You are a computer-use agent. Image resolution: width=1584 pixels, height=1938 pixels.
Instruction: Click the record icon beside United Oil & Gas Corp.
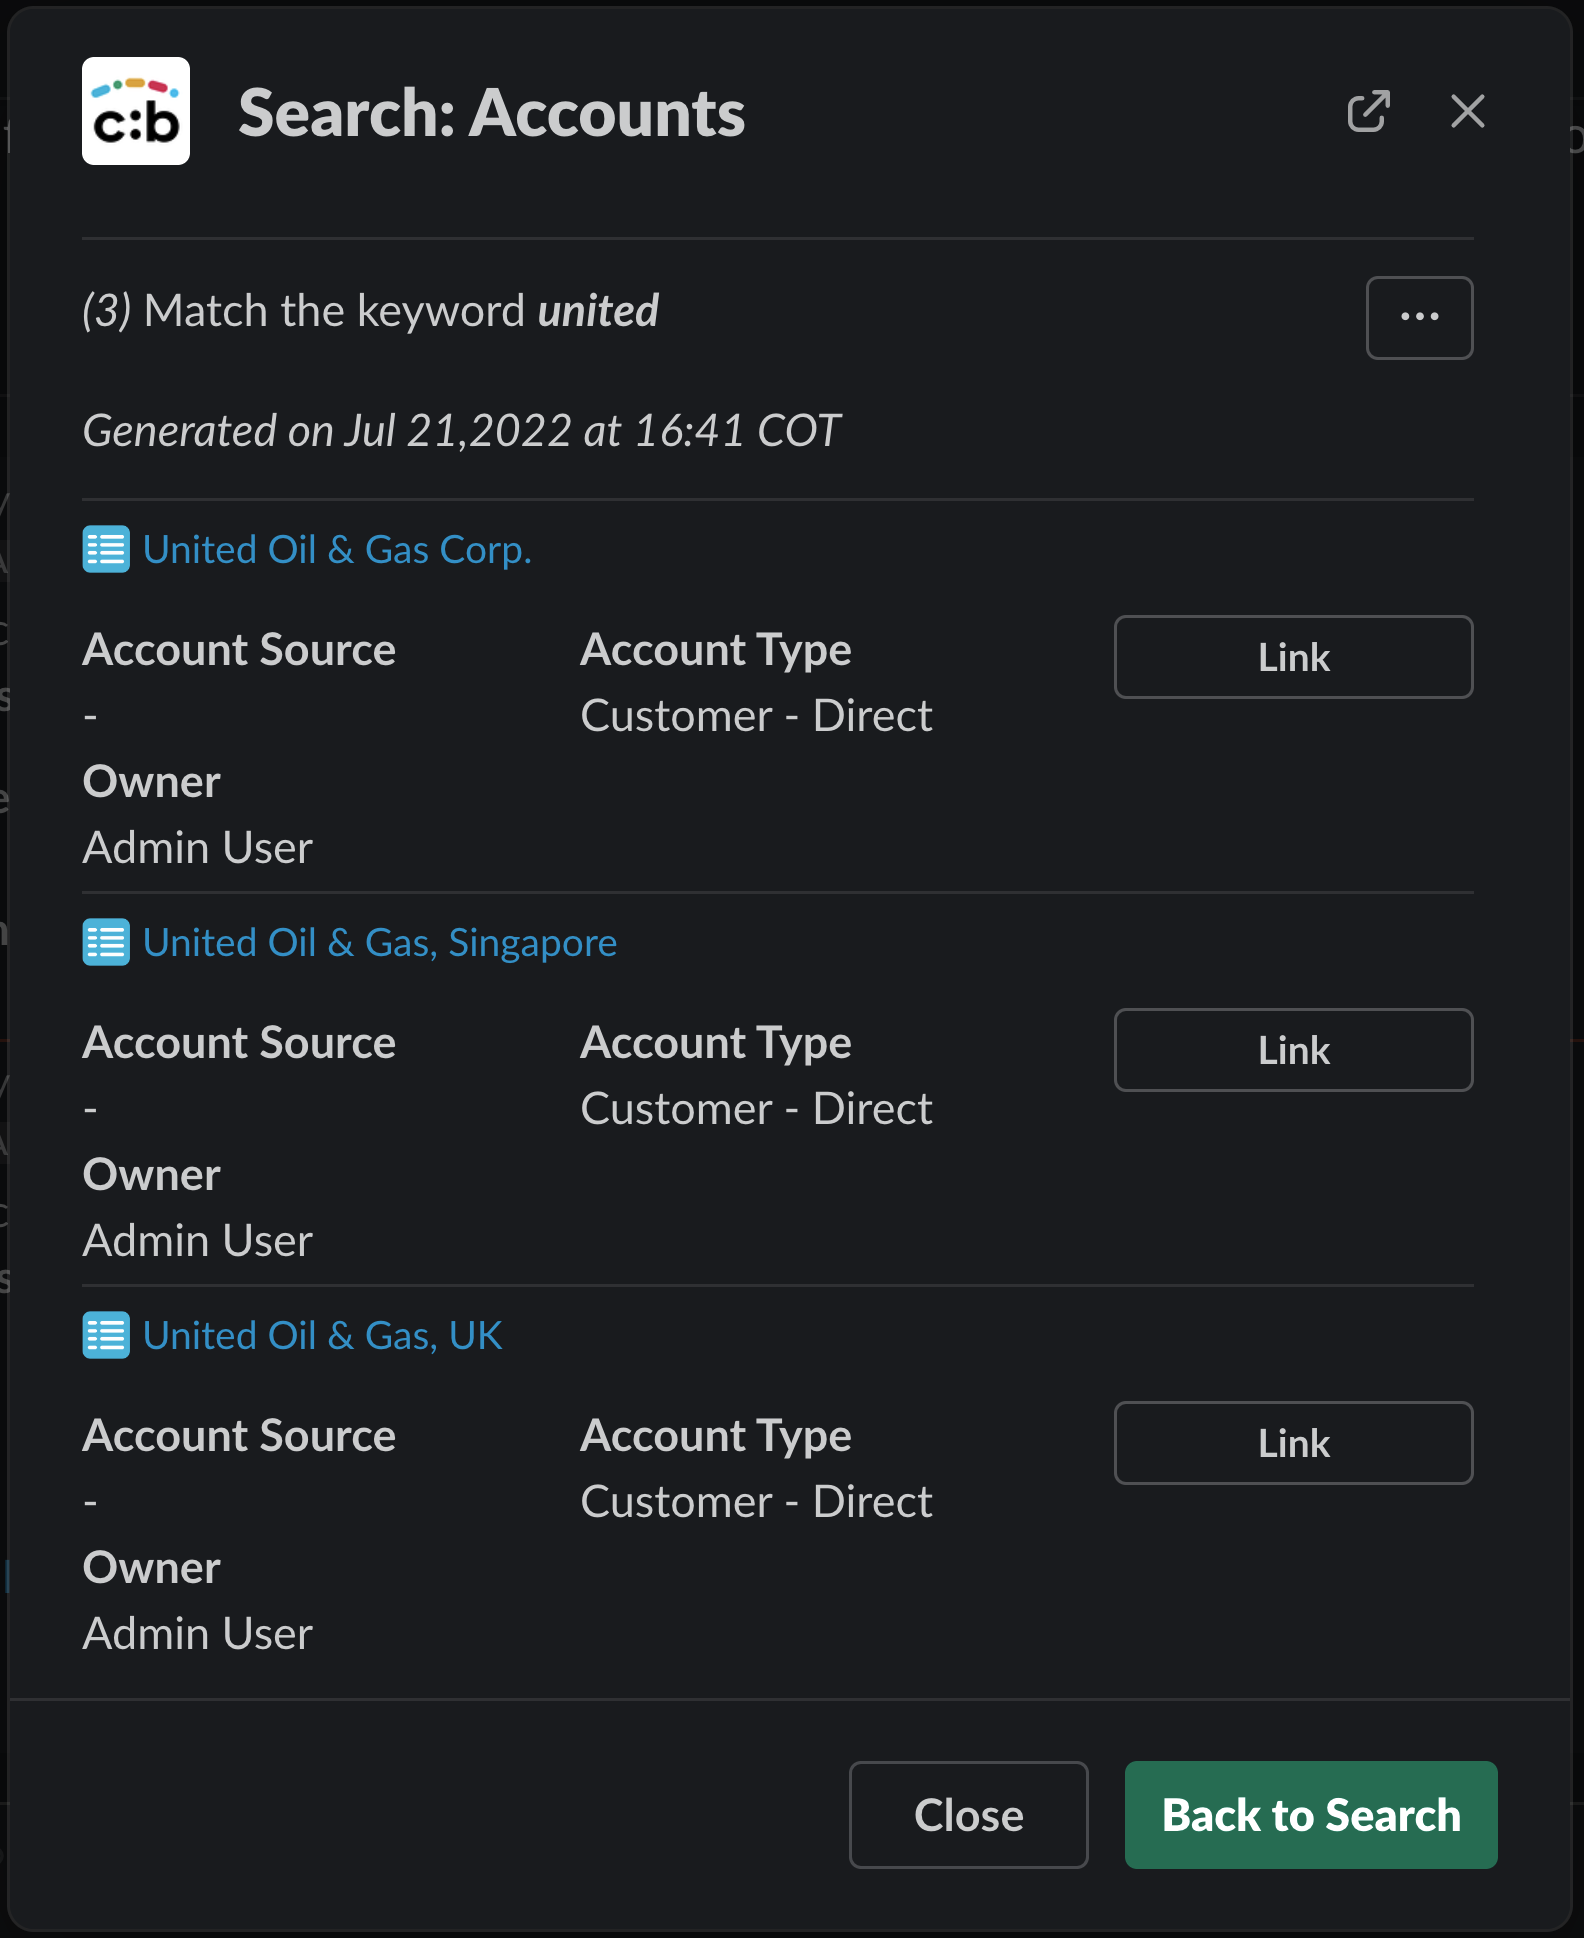(x=106, y=549)
